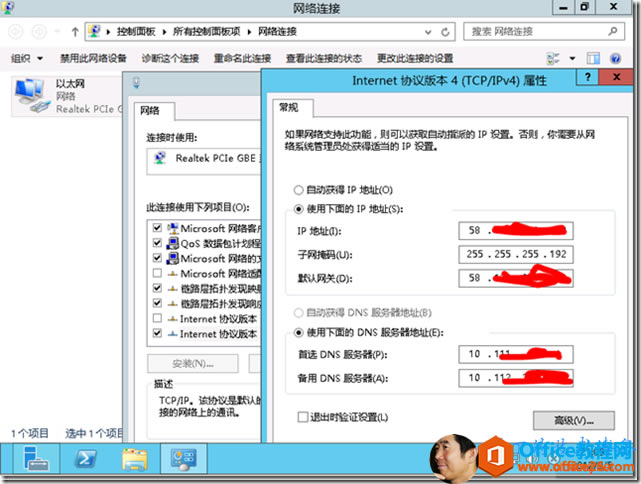Click 所有控制面板项 in the breadcrumb

[x=206, y=31]
